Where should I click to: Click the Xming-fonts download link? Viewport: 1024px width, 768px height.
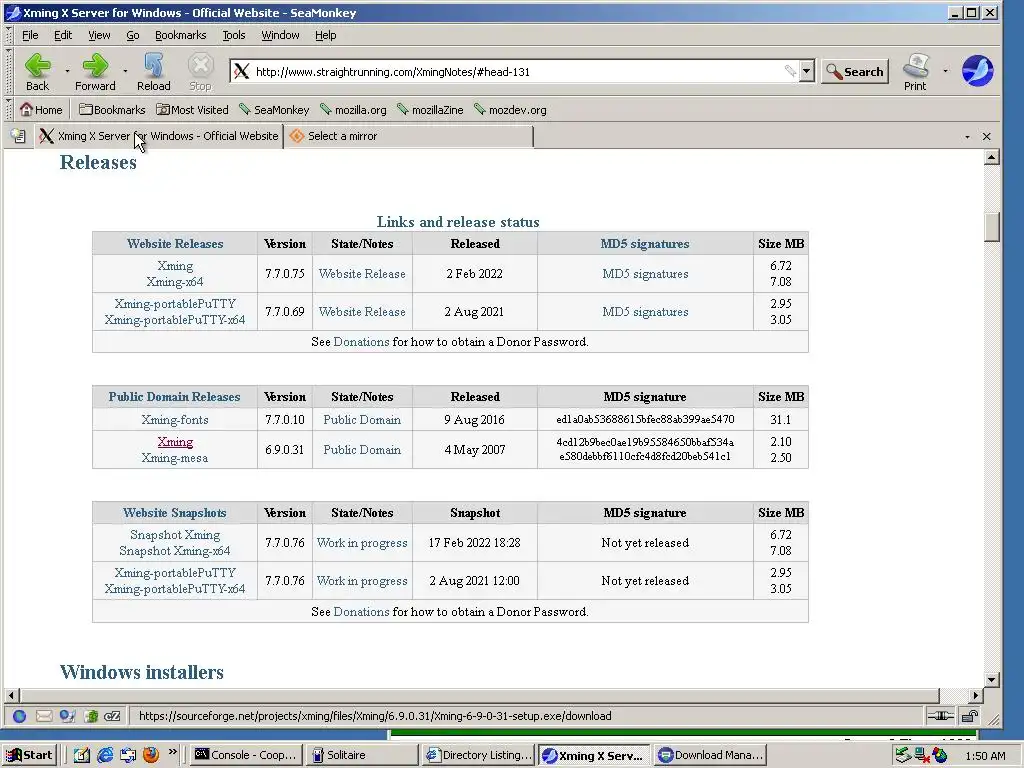coord(175,420)
